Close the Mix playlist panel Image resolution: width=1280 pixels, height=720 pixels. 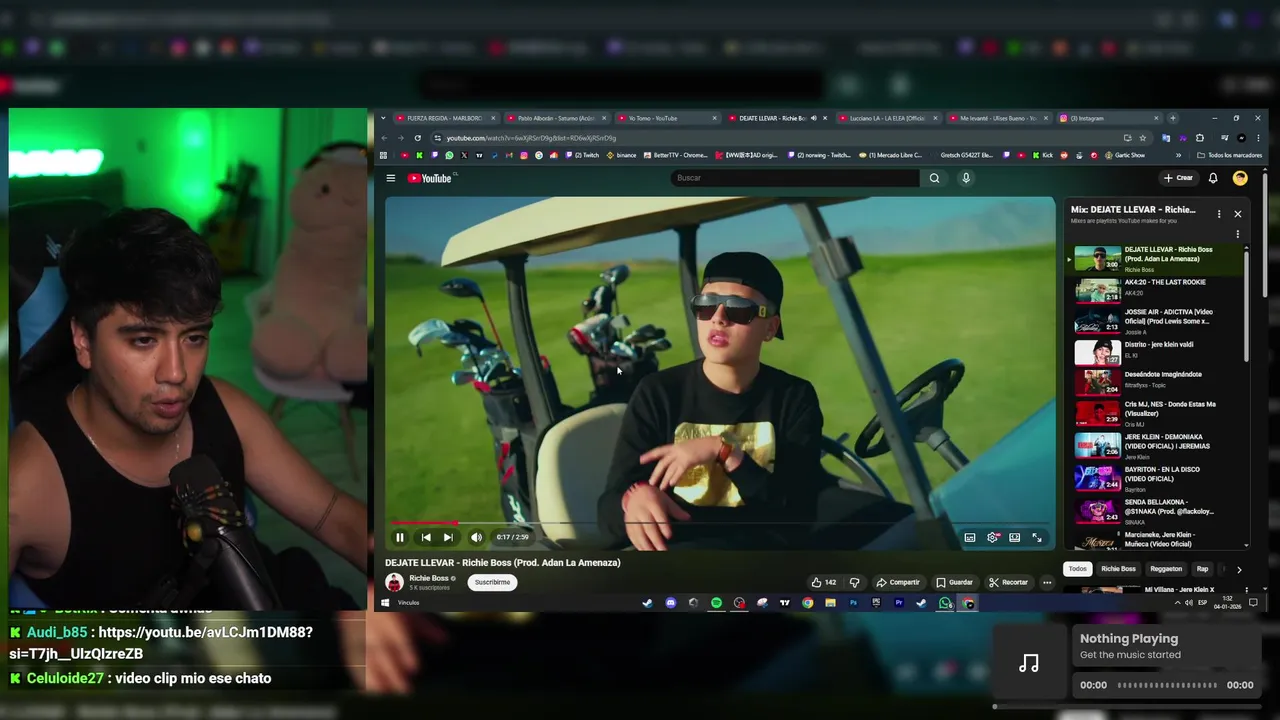(1237, 214)
